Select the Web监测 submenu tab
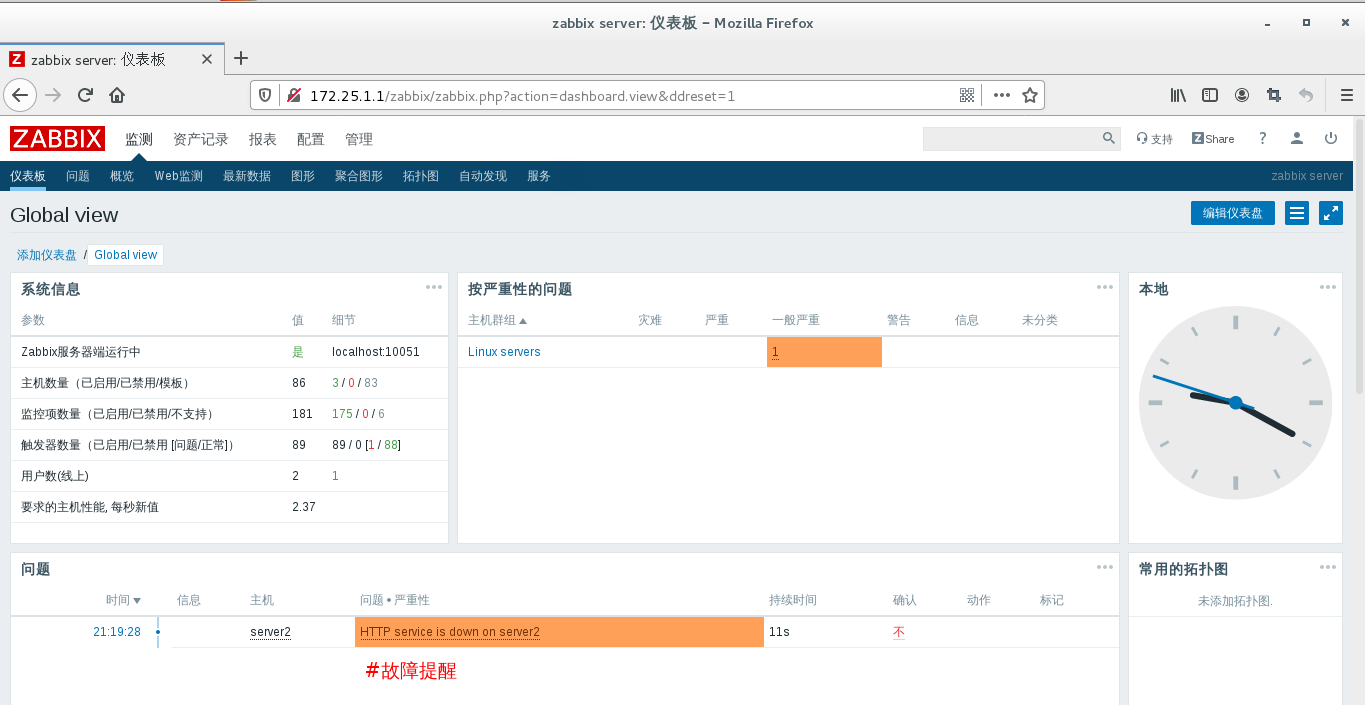The image size is (1365, 705). [x=178, y=176]
